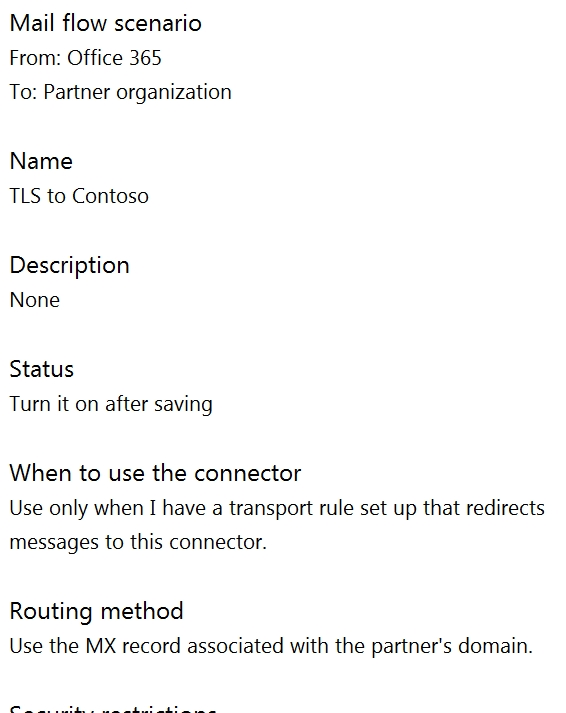Click the transport rule redirects sentence

[x=277, y=508]
